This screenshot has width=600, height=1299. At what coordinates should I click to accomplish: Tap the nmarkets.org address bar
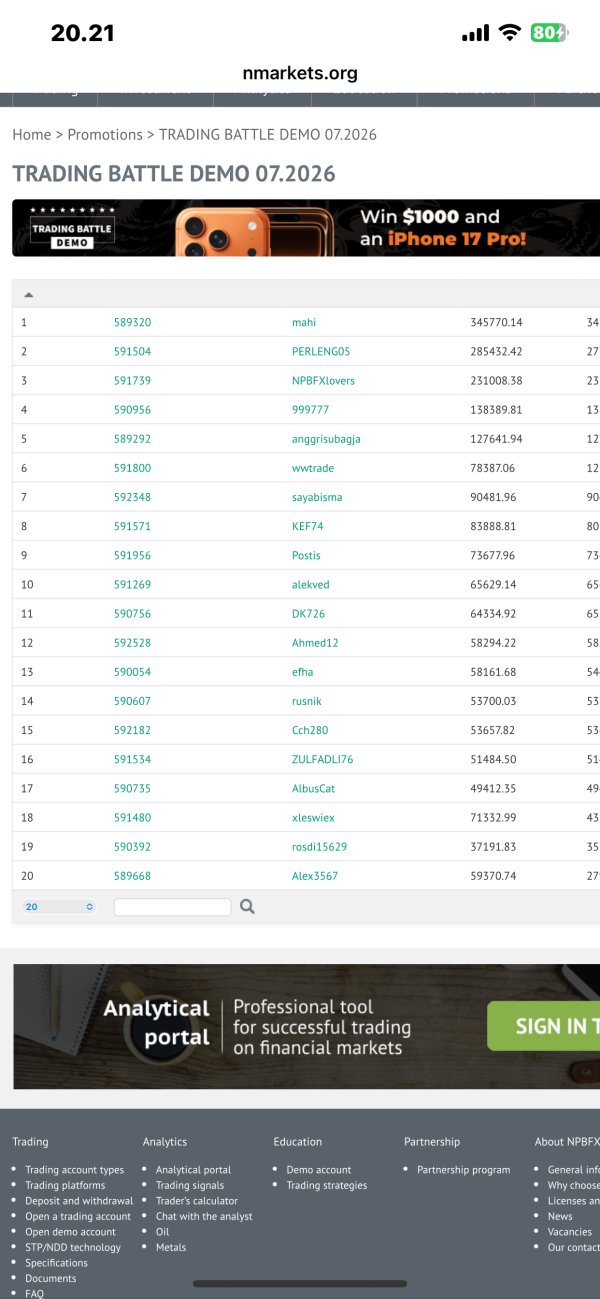[300, 73]
